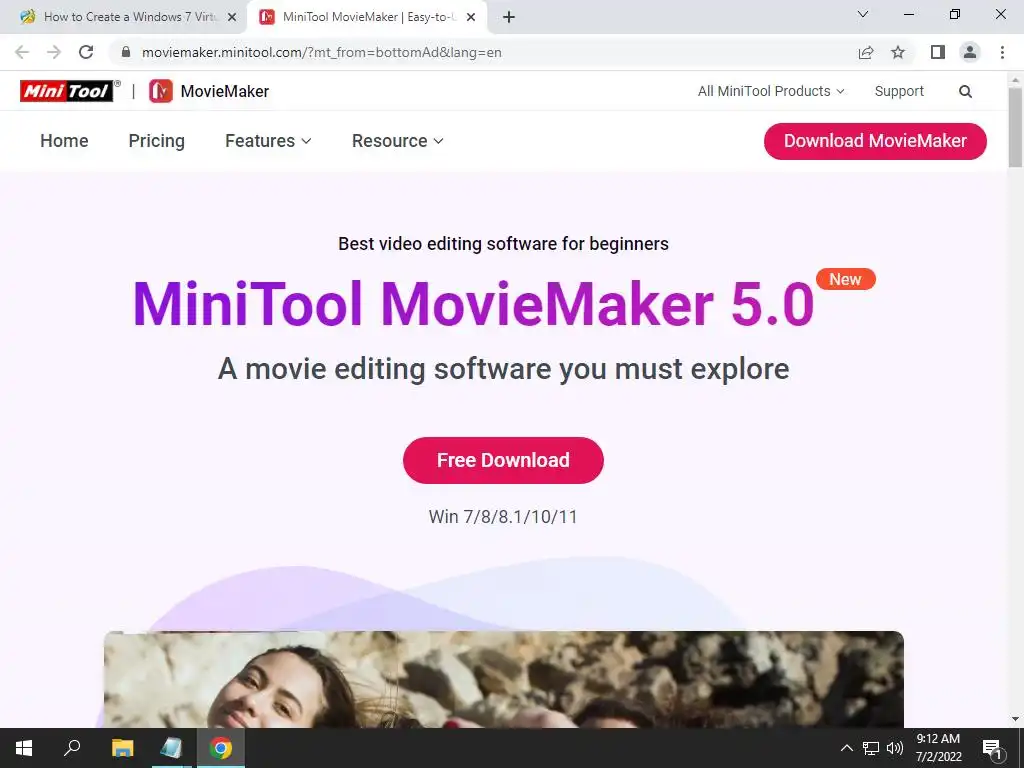The image size is (1024, 768).
Task: Expand the All MiniTool Products dropdown
Action: 771,91
